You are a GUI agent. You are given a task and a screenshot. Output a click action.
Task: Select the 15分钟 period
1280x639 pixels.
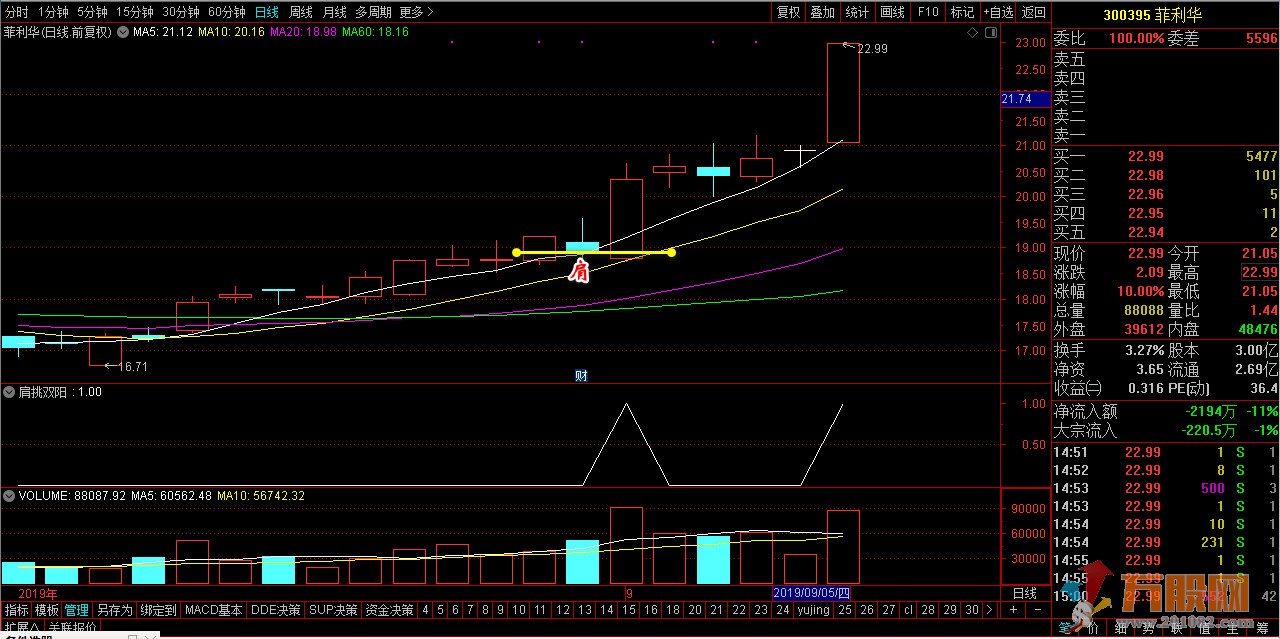pyautogui.click(x=135, y=12)
